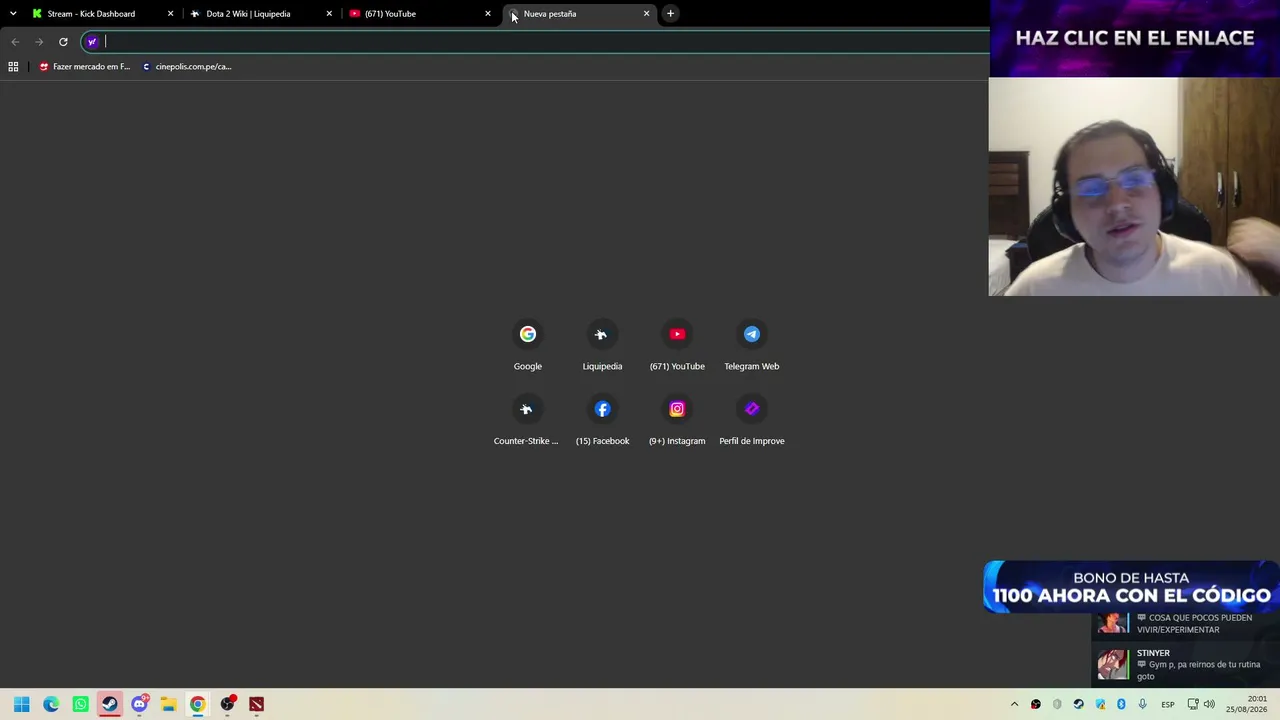Click the Bluetooth tray icon

pos(1121,704)
